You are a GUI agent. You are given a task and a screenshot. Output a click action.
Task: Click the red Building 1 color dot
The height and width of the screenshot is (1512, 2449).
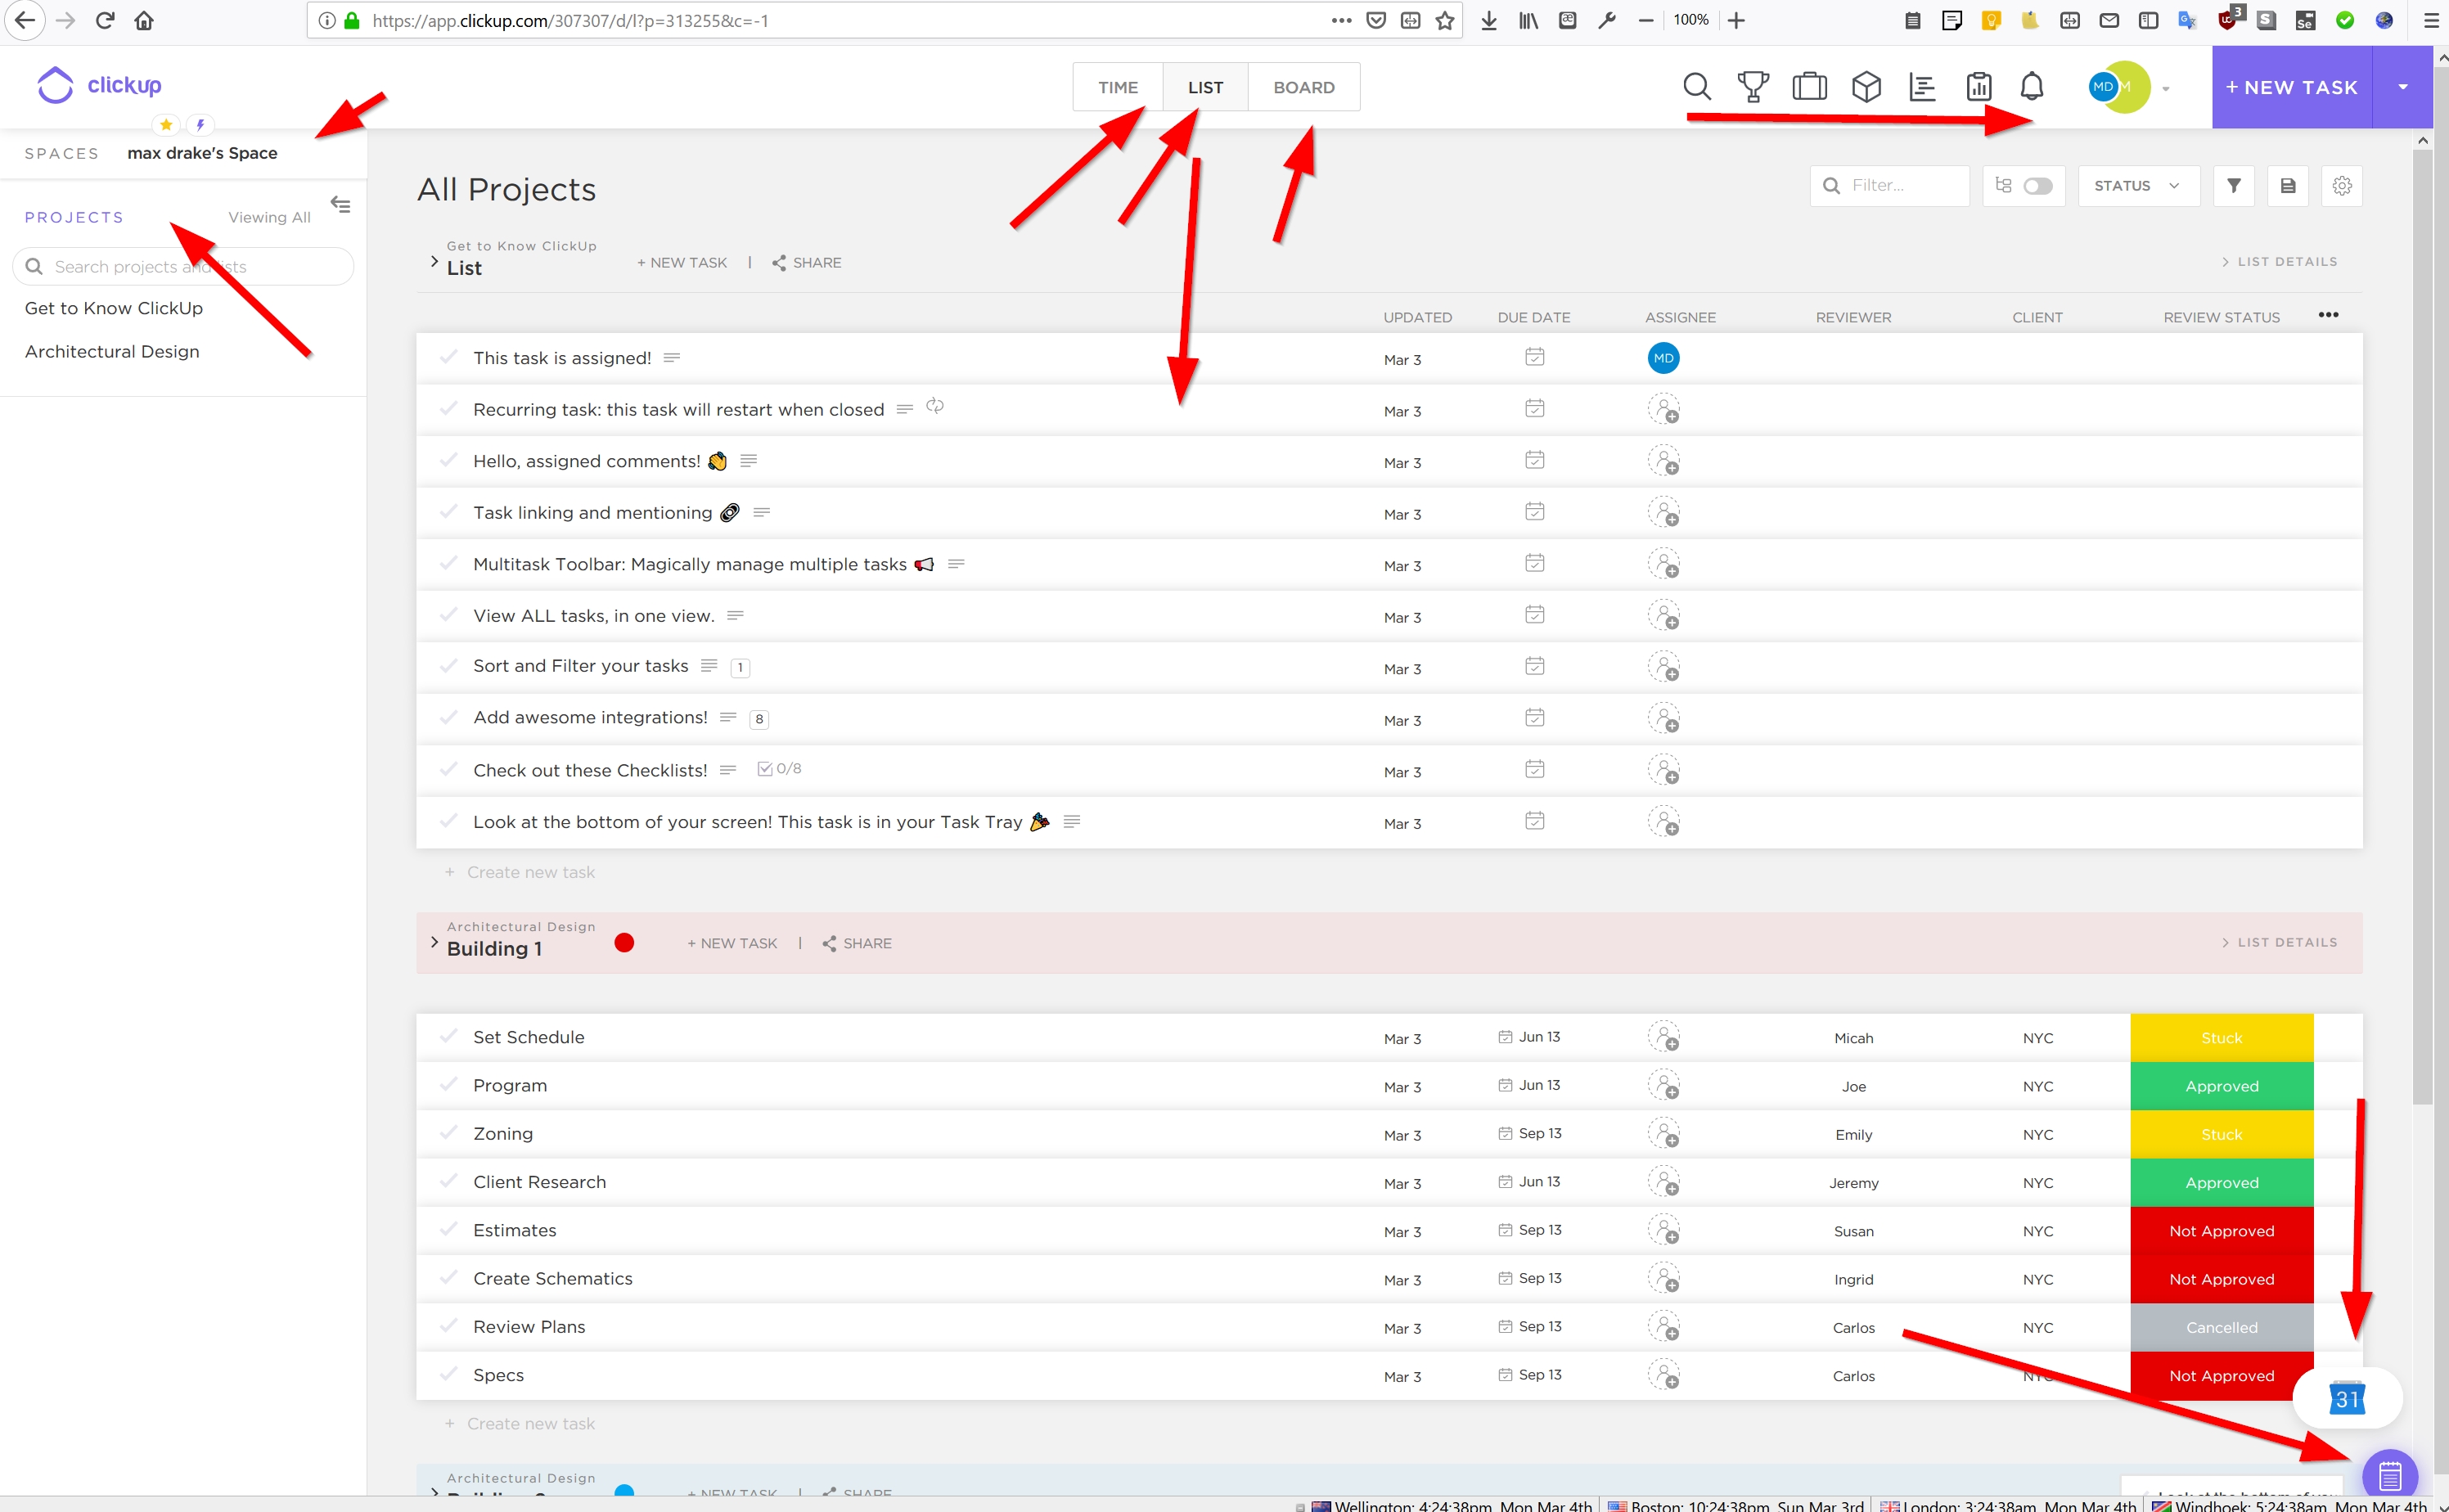pos(624,942)
